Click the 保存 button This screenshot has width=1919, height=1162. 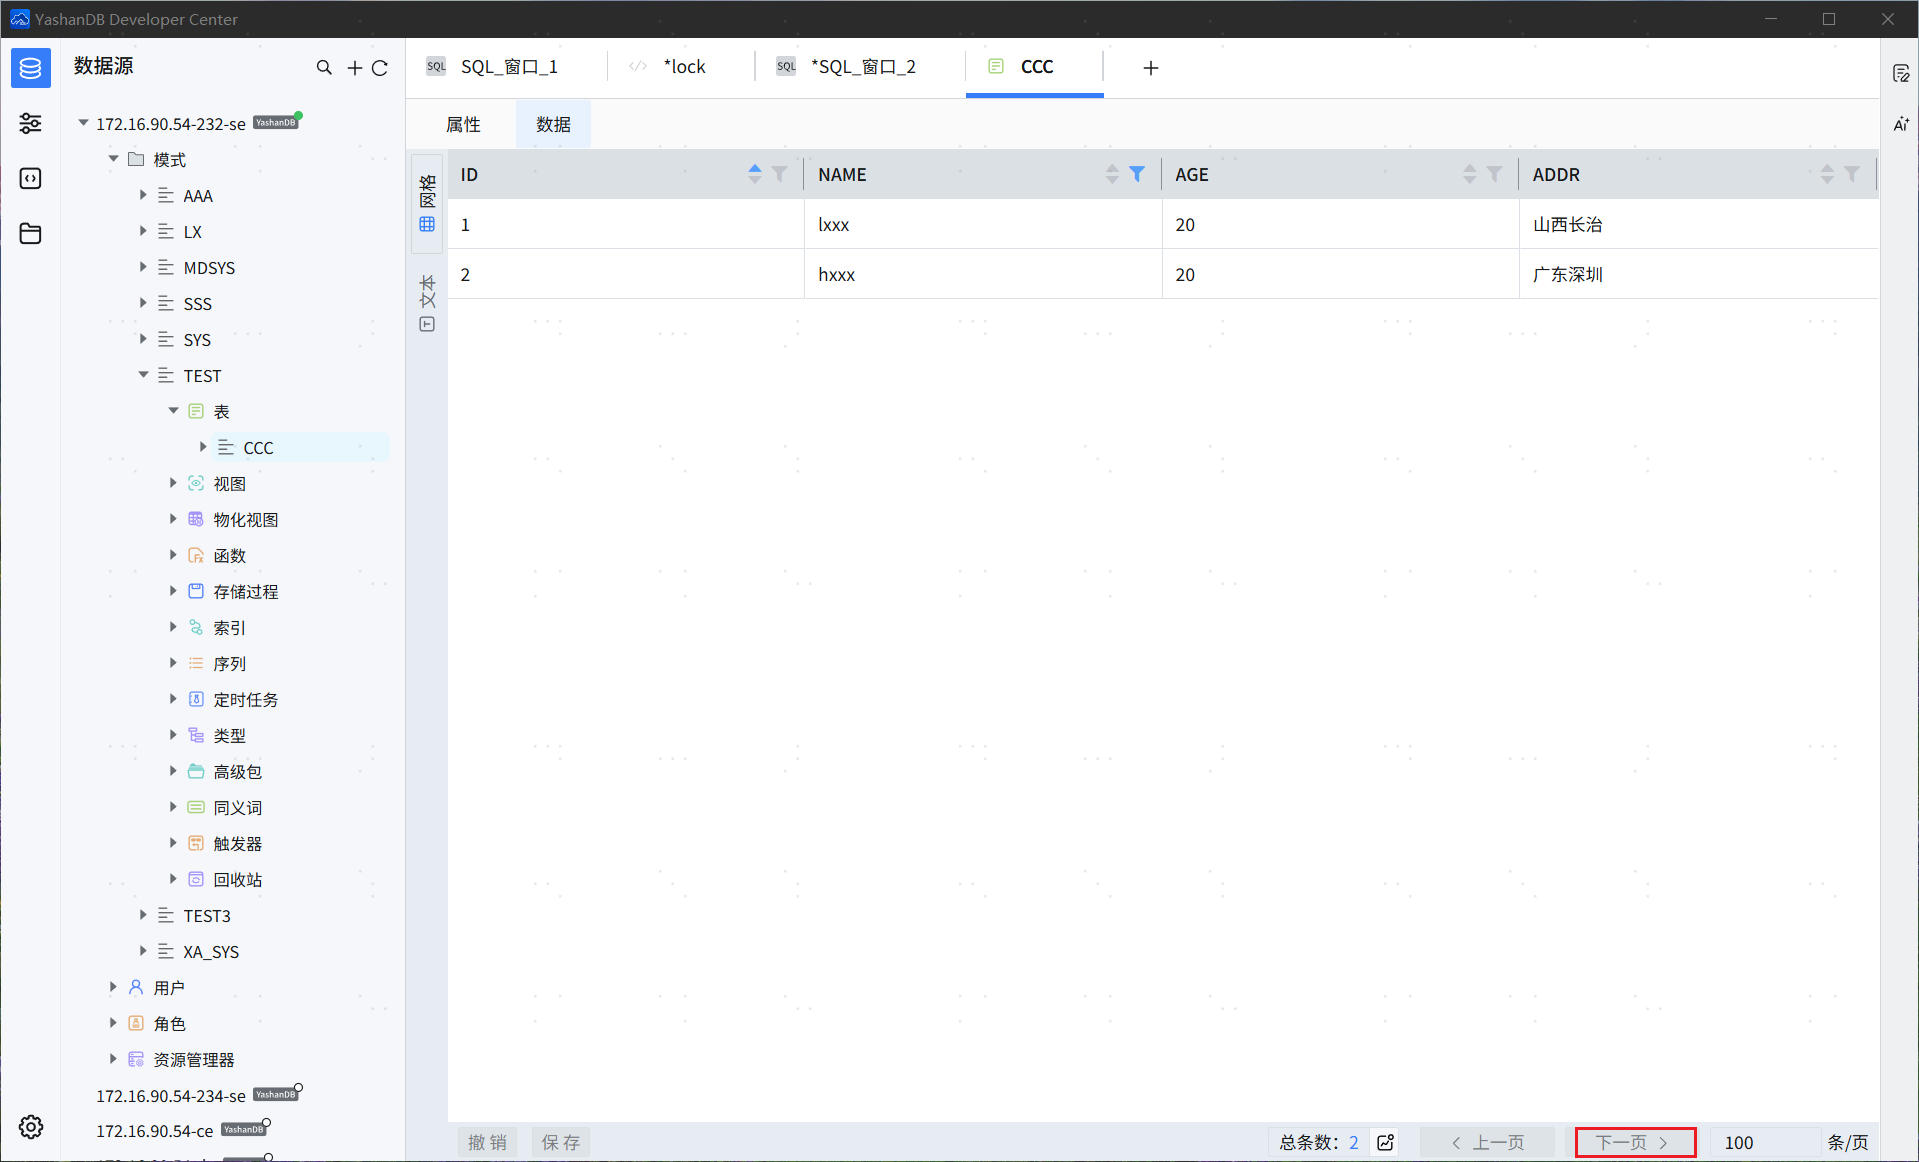click(x=560, y=1142)
